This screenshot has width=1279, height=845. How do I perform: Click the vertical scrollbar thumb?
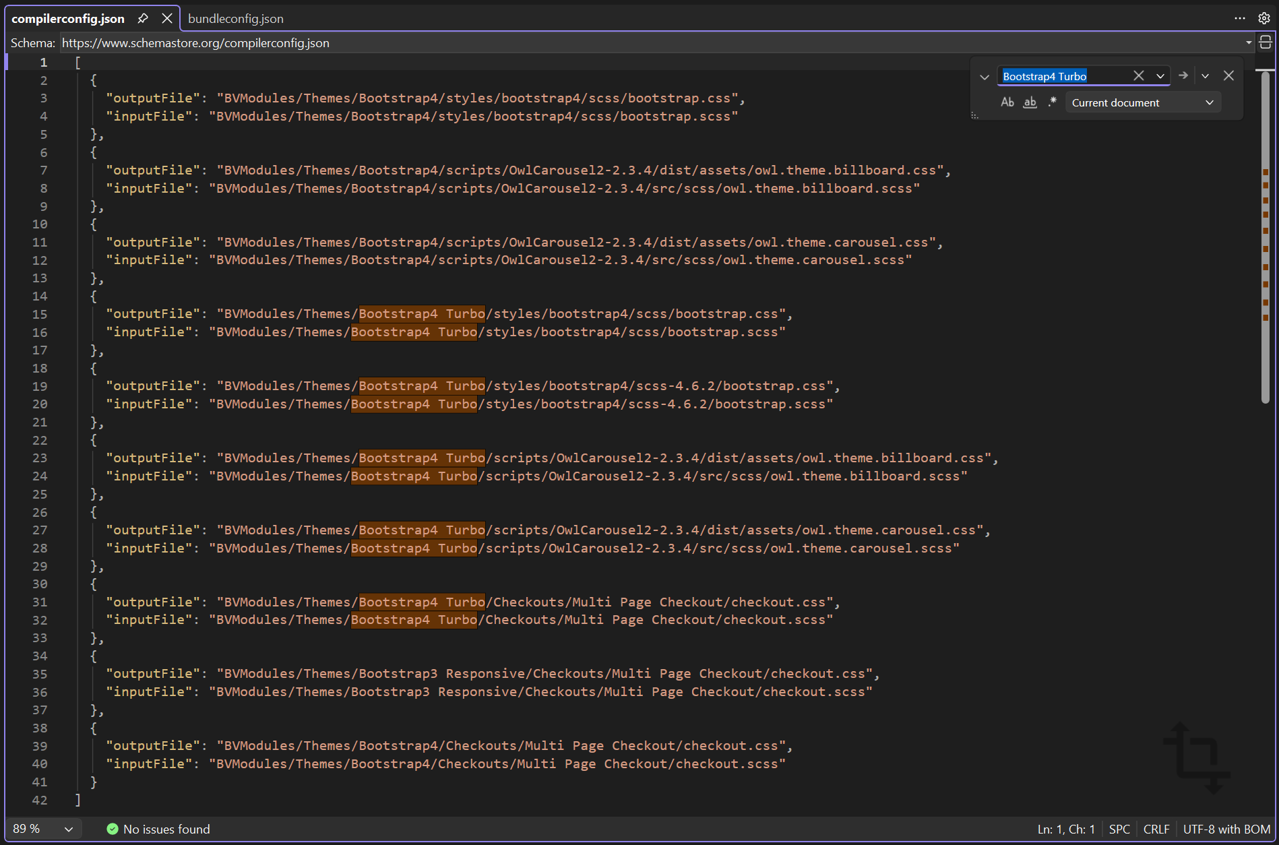pyautogui.click(x=1265, y=238)
